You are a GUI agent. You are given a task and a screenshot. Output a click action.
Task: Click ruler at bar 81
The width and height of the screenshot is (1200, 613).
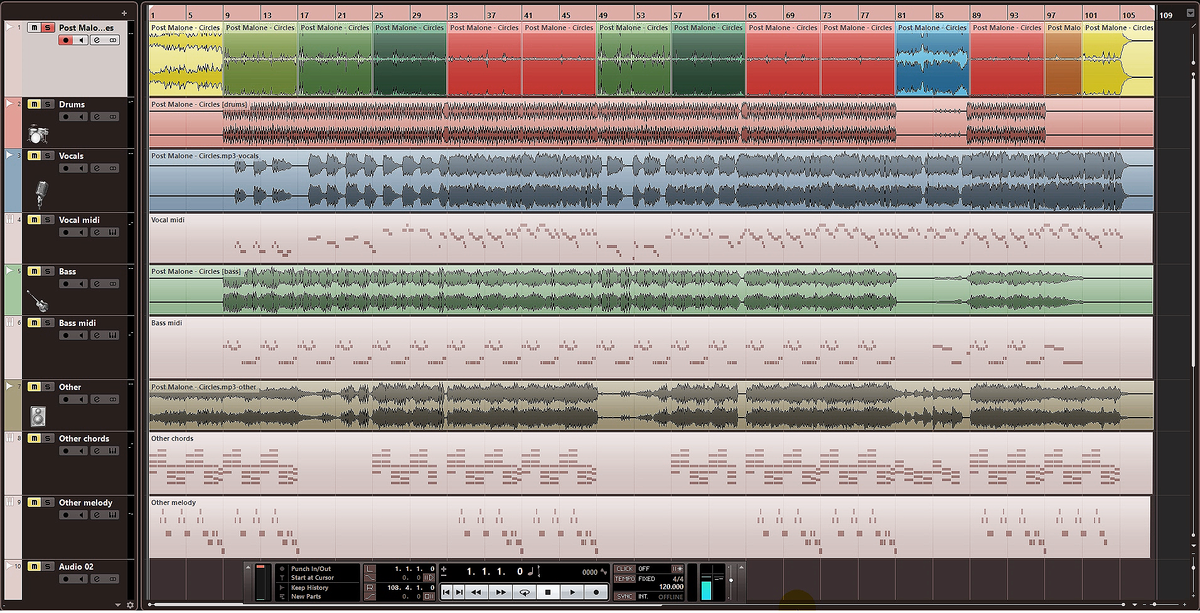pos(902,15)
